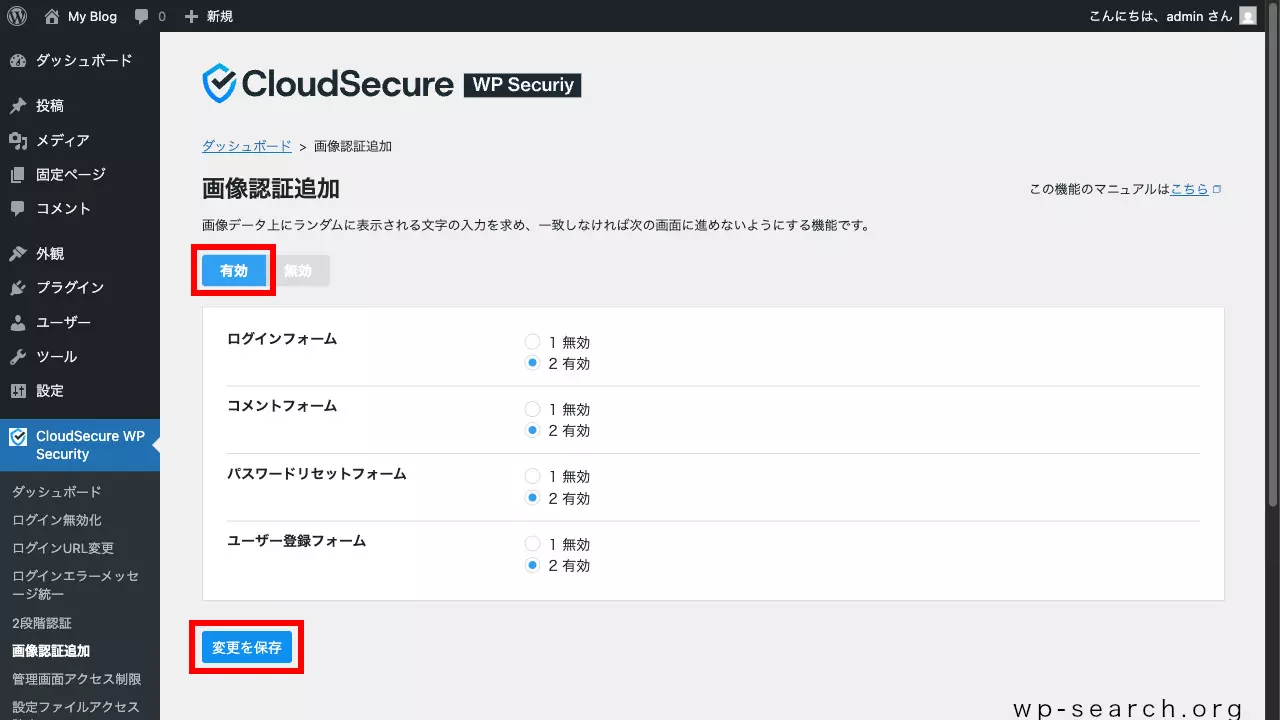Select 無効 for ユーザー登録フォーム
Viewport: 1280px width, 720px height.
click(x=532, y=544)
